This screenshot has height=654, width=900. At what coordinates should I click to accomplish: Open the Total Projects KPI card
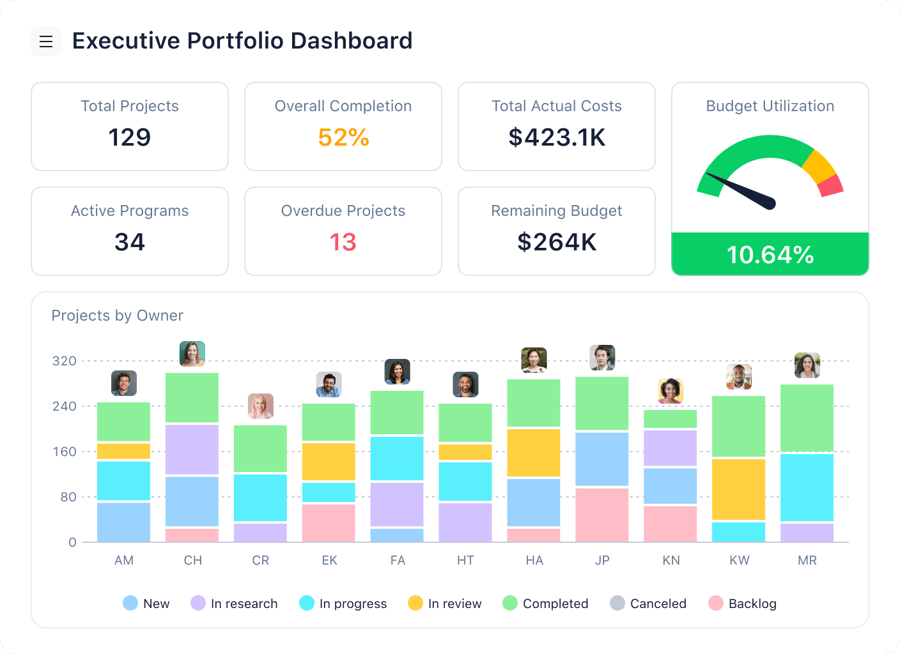[129, 127]
